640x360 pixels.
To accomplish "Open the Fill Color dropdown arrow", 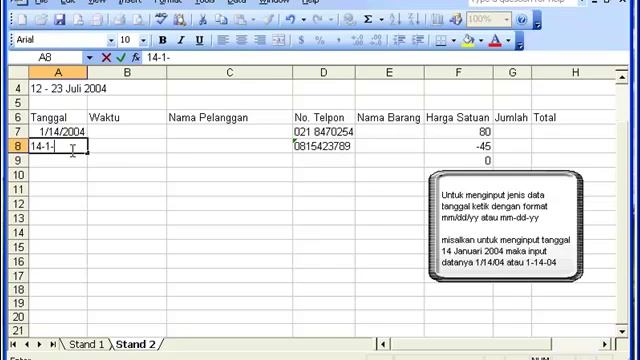I will pyautogui.click(x=481, y=40).
